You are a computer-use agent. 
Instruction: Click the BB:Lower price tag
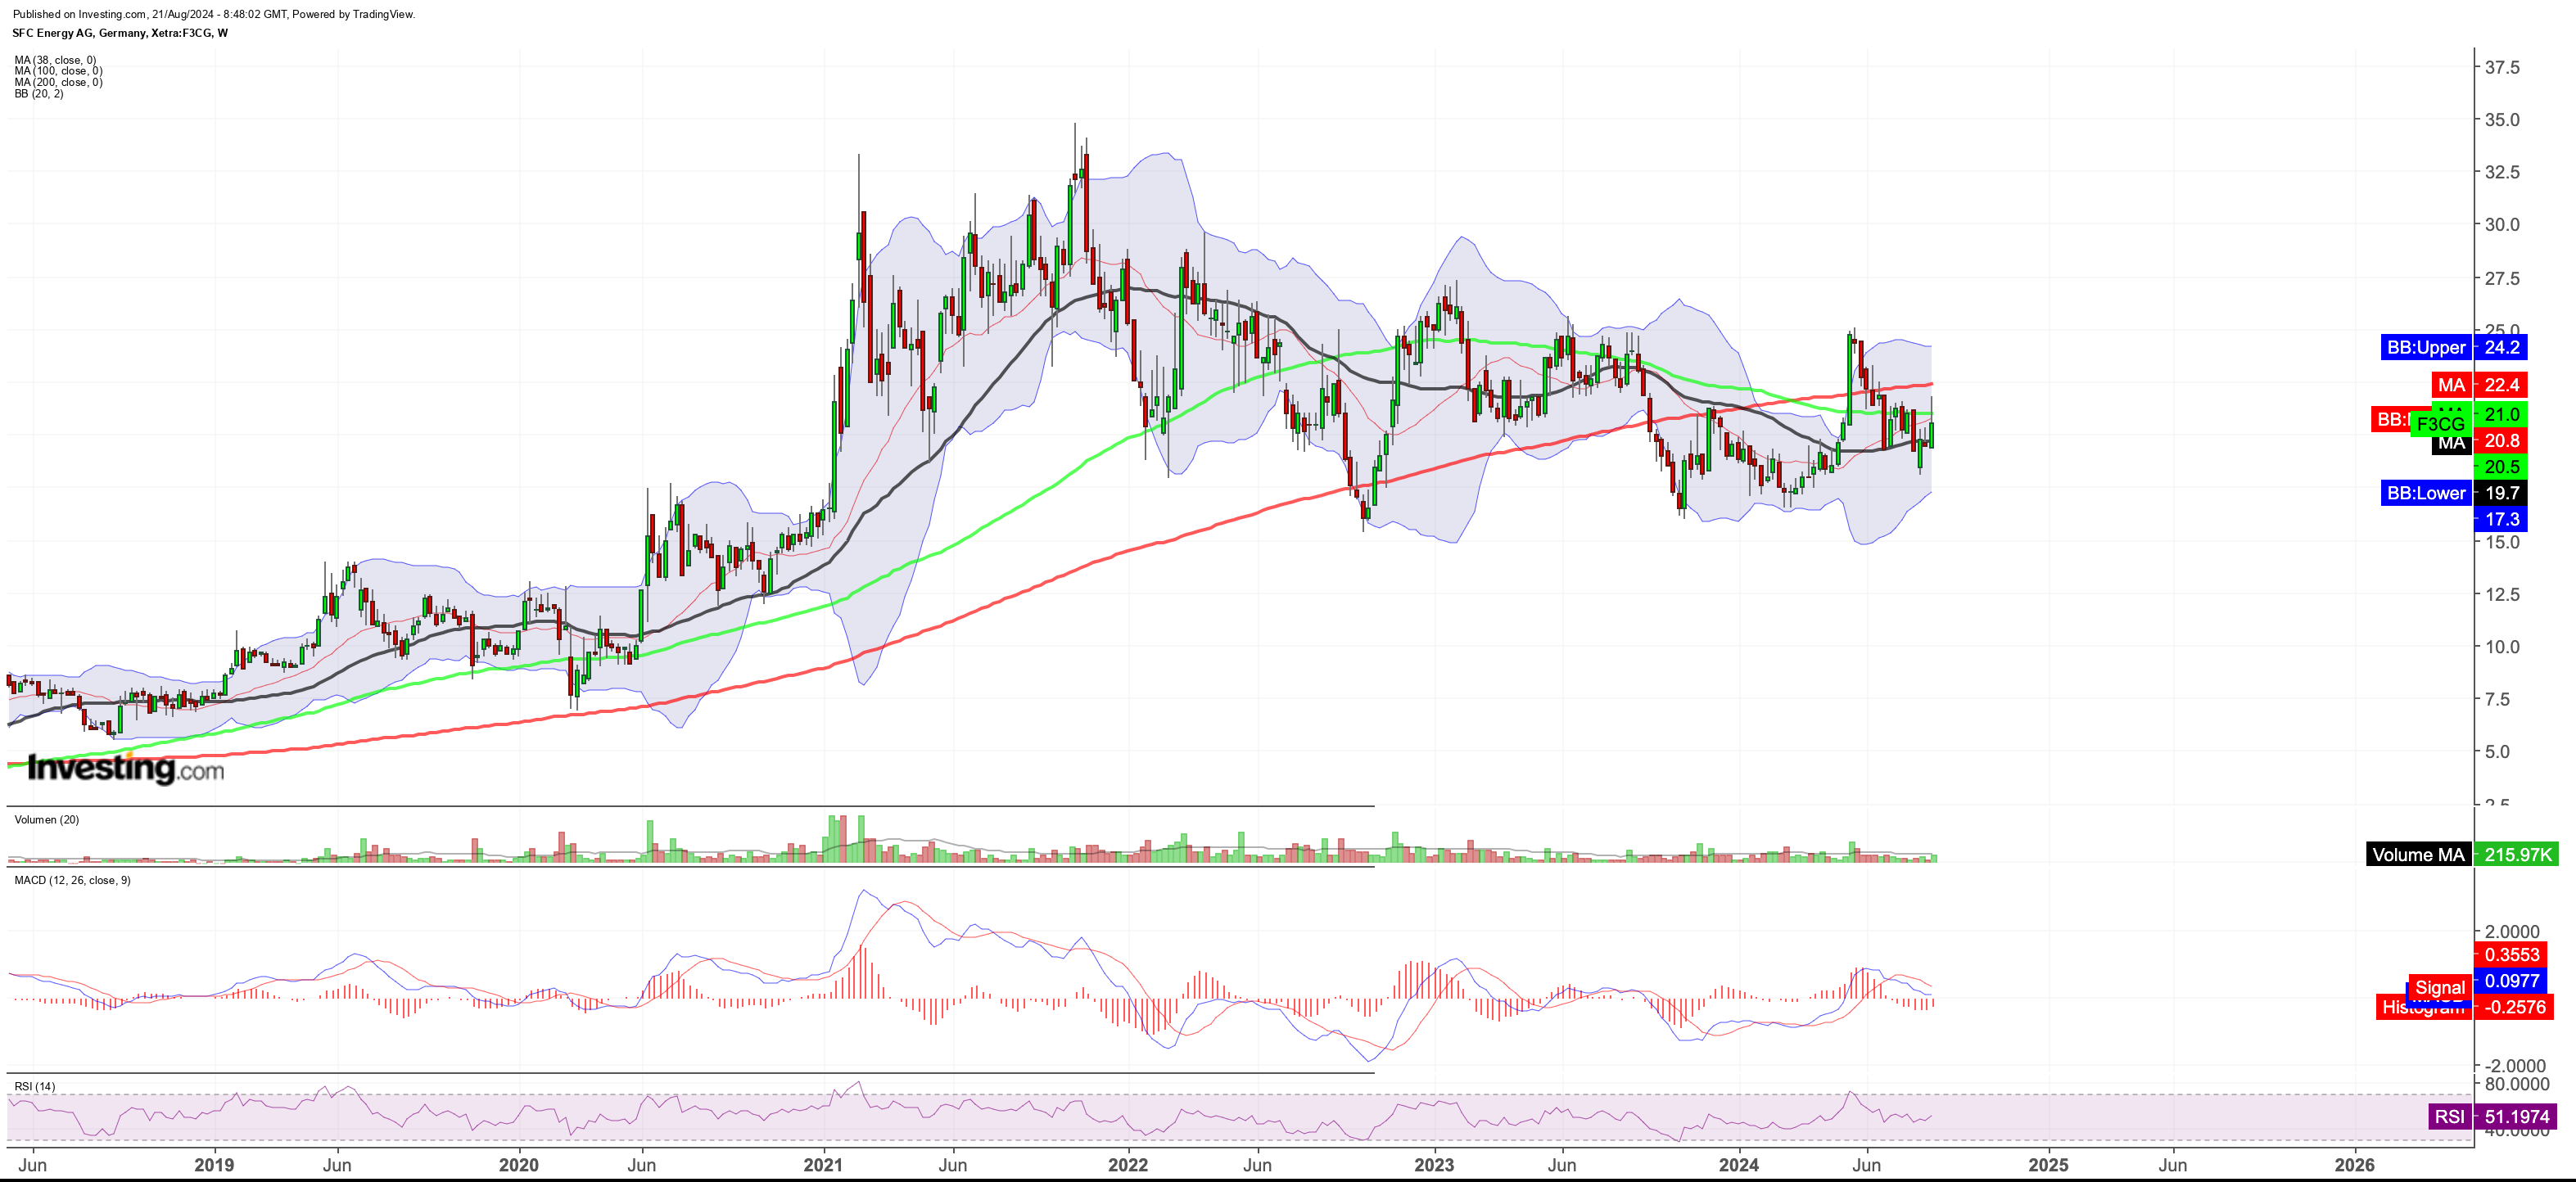[2426, 492]
